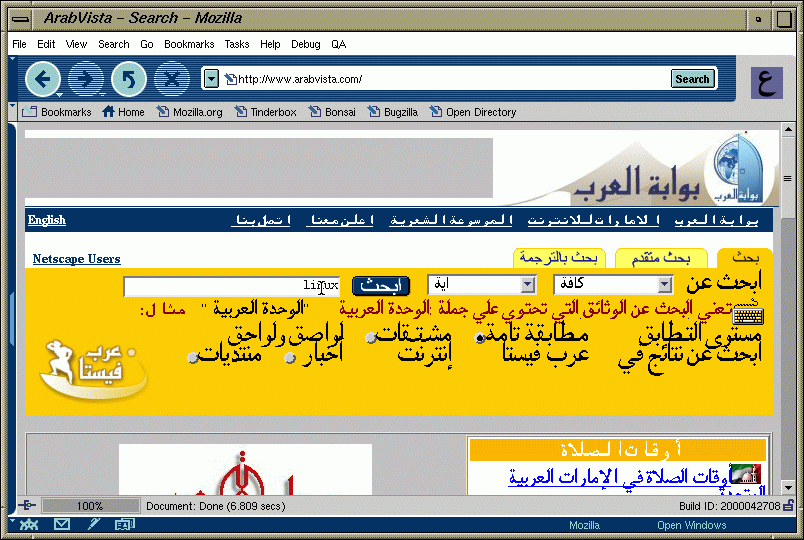Open the View menu
The height and width of the screenshot is (540, 804).
point(76,44)
